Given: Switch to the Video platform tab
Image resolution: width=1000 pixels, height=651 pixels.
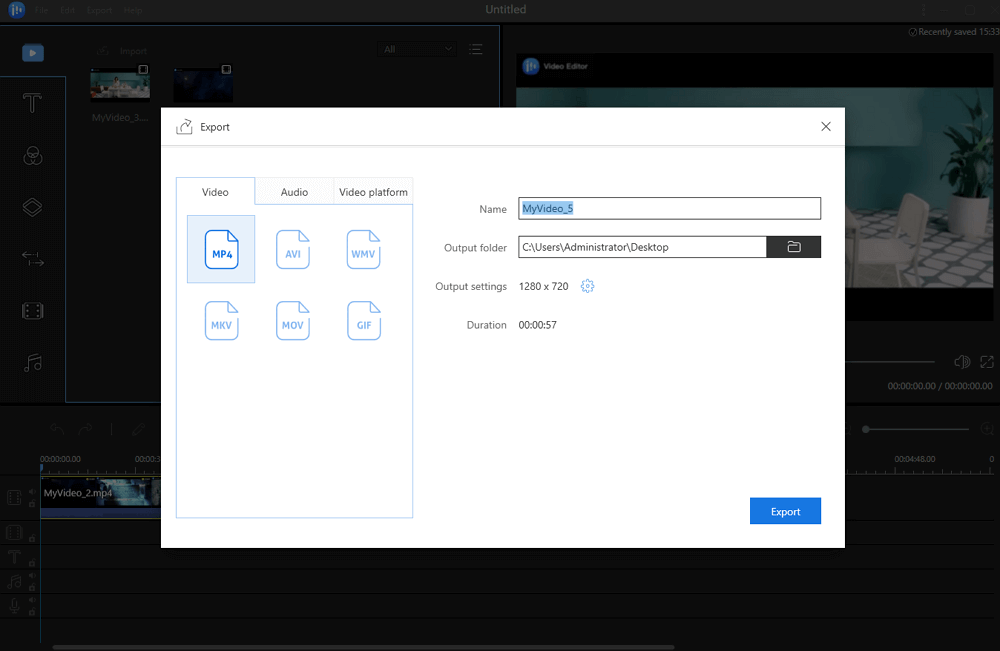Looking at the screenshot, I should tap(373, 192).
